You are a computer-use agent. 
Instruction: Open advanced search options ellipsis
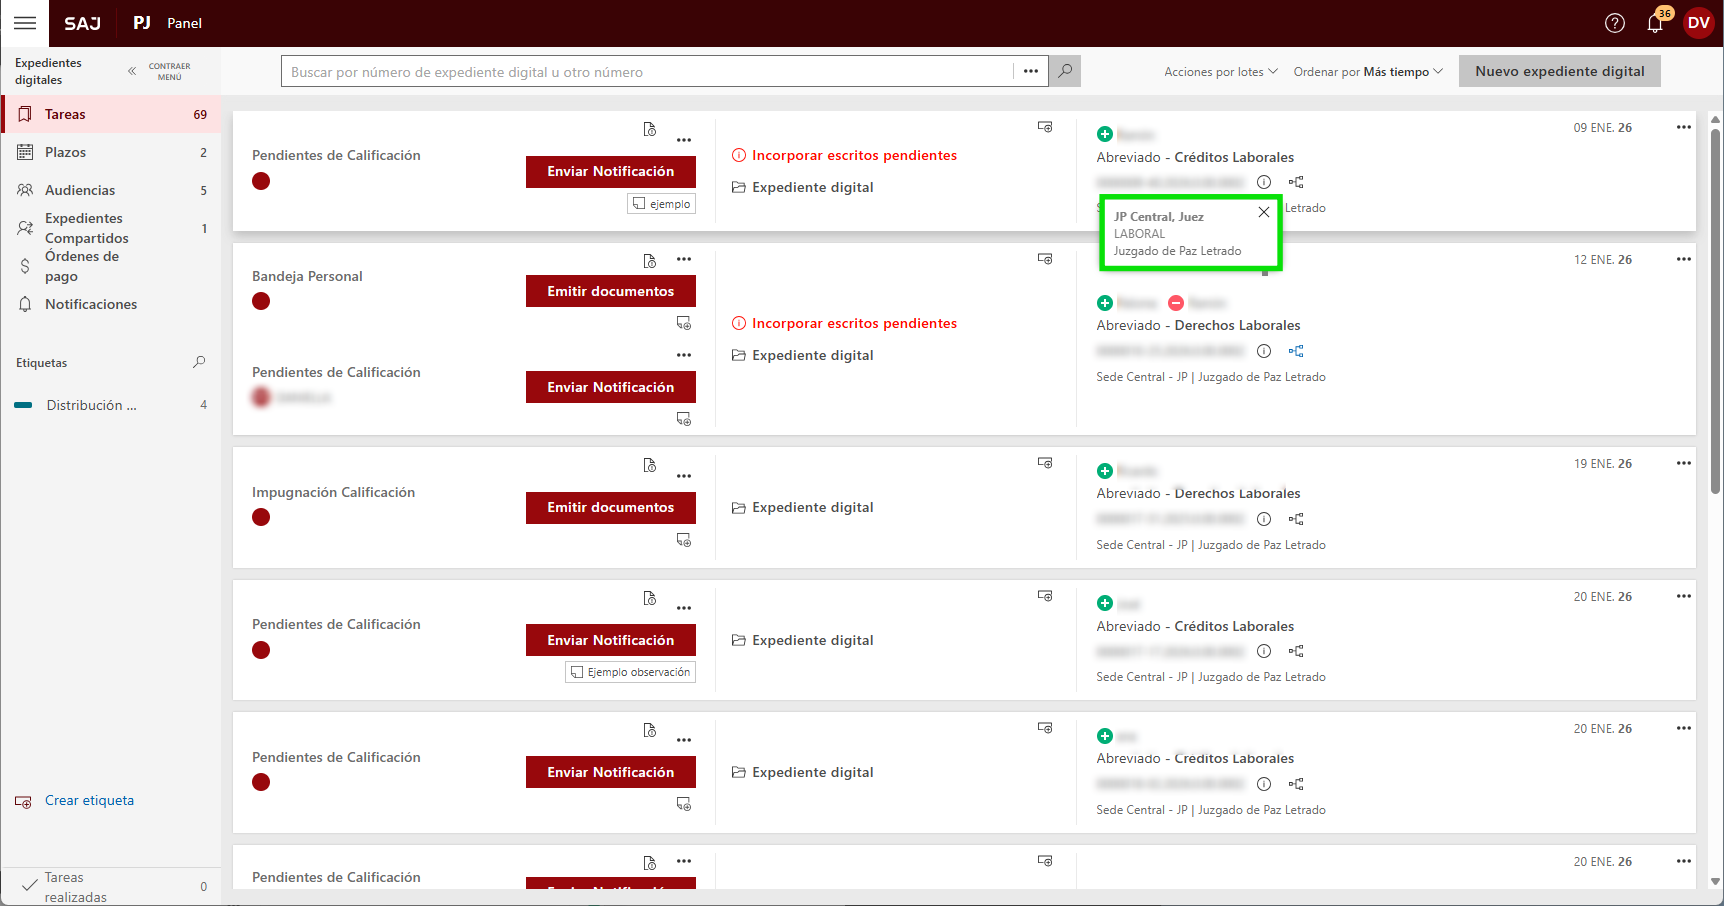(x=1030, y=71)
